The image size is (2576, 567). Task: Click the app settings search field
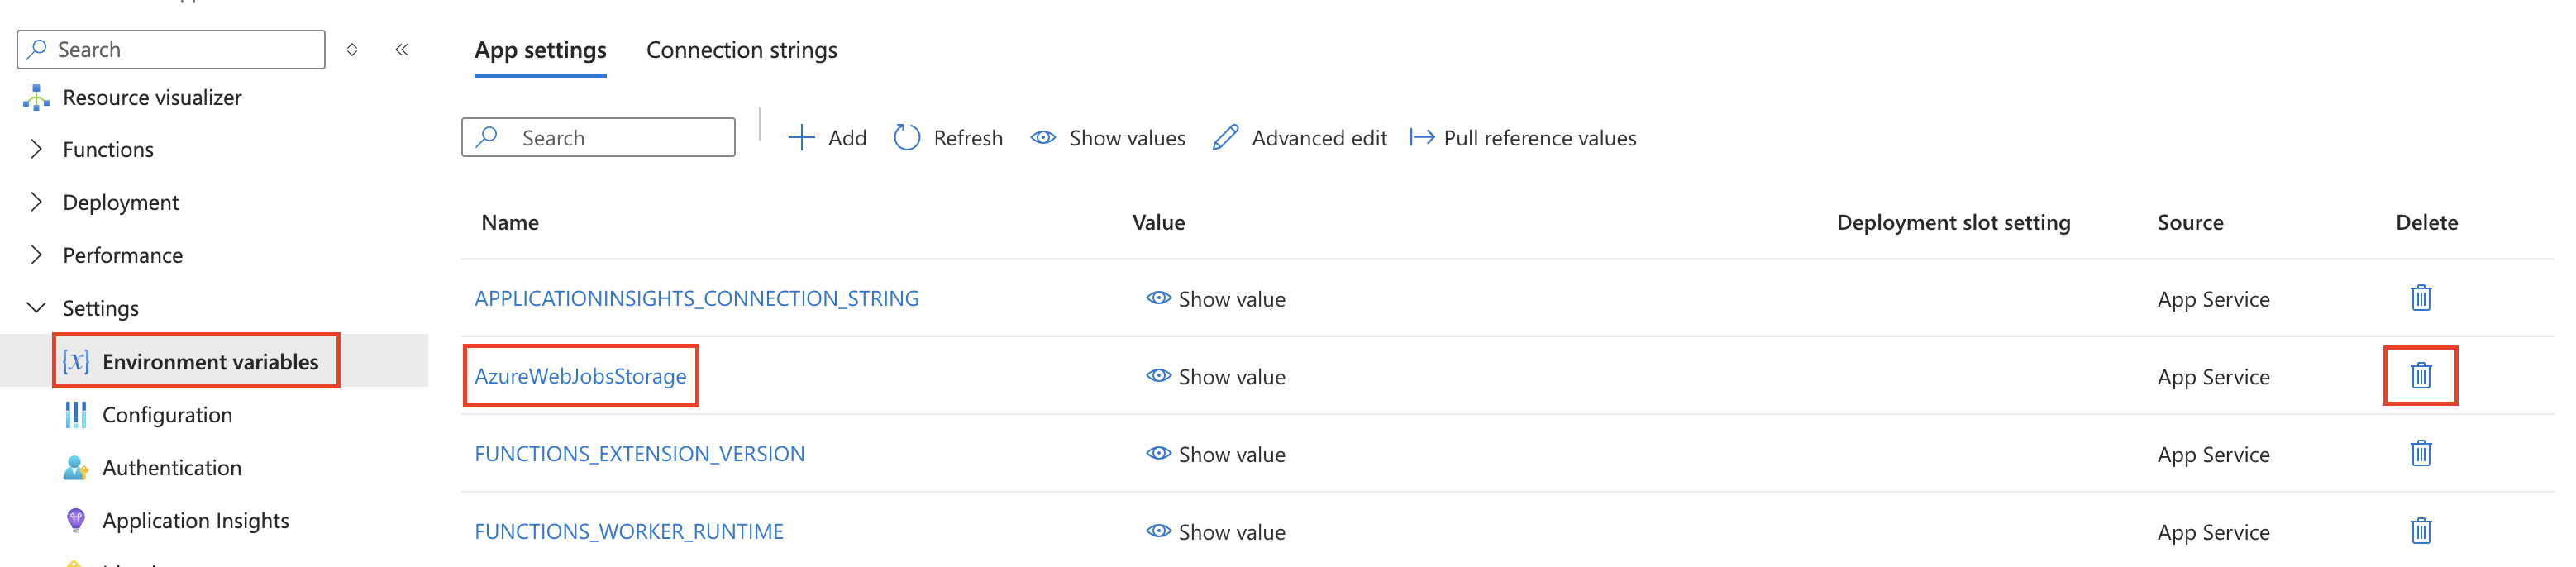[598, 137]
